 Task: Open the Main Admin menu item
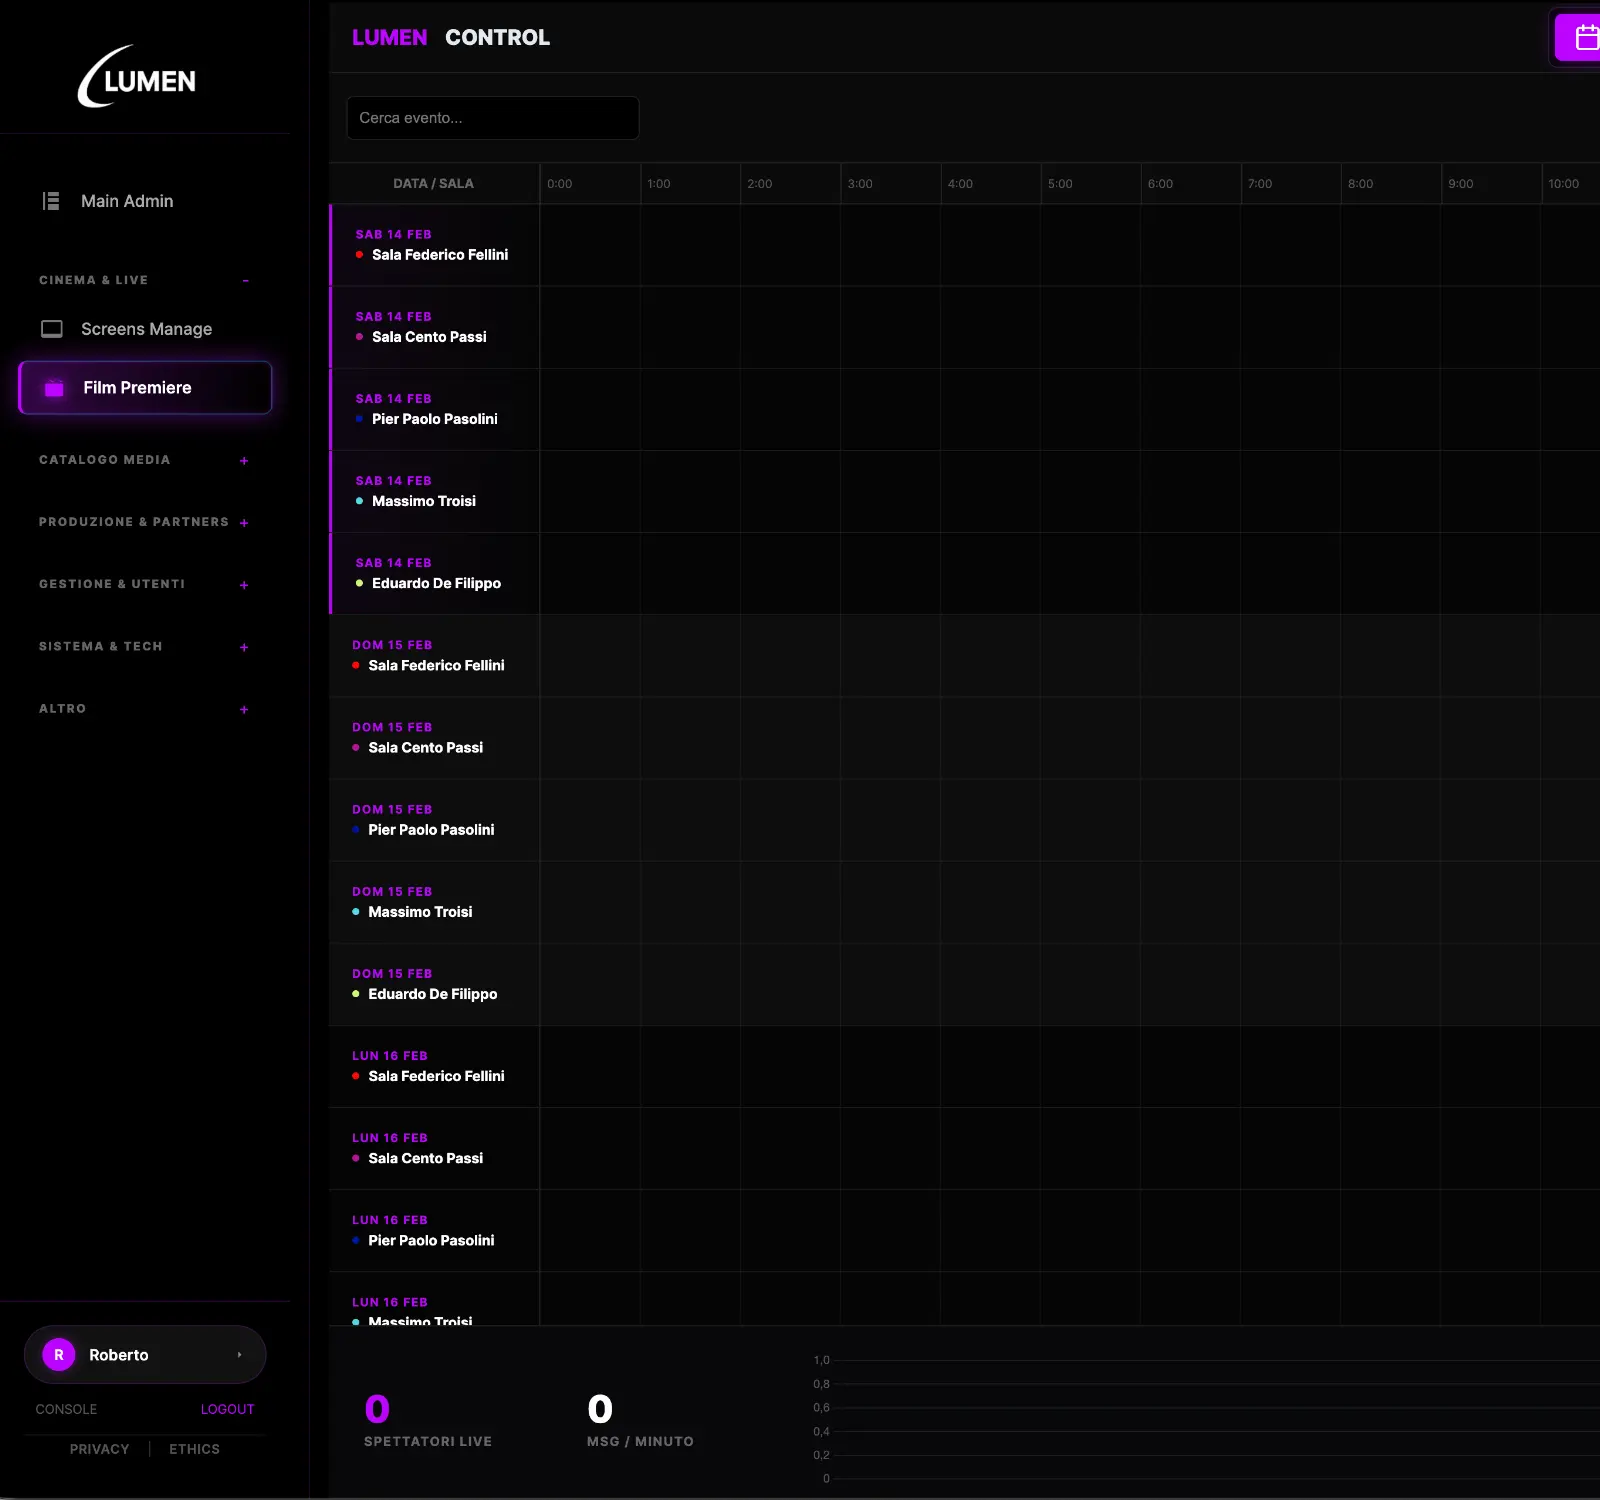coord(127,201)
